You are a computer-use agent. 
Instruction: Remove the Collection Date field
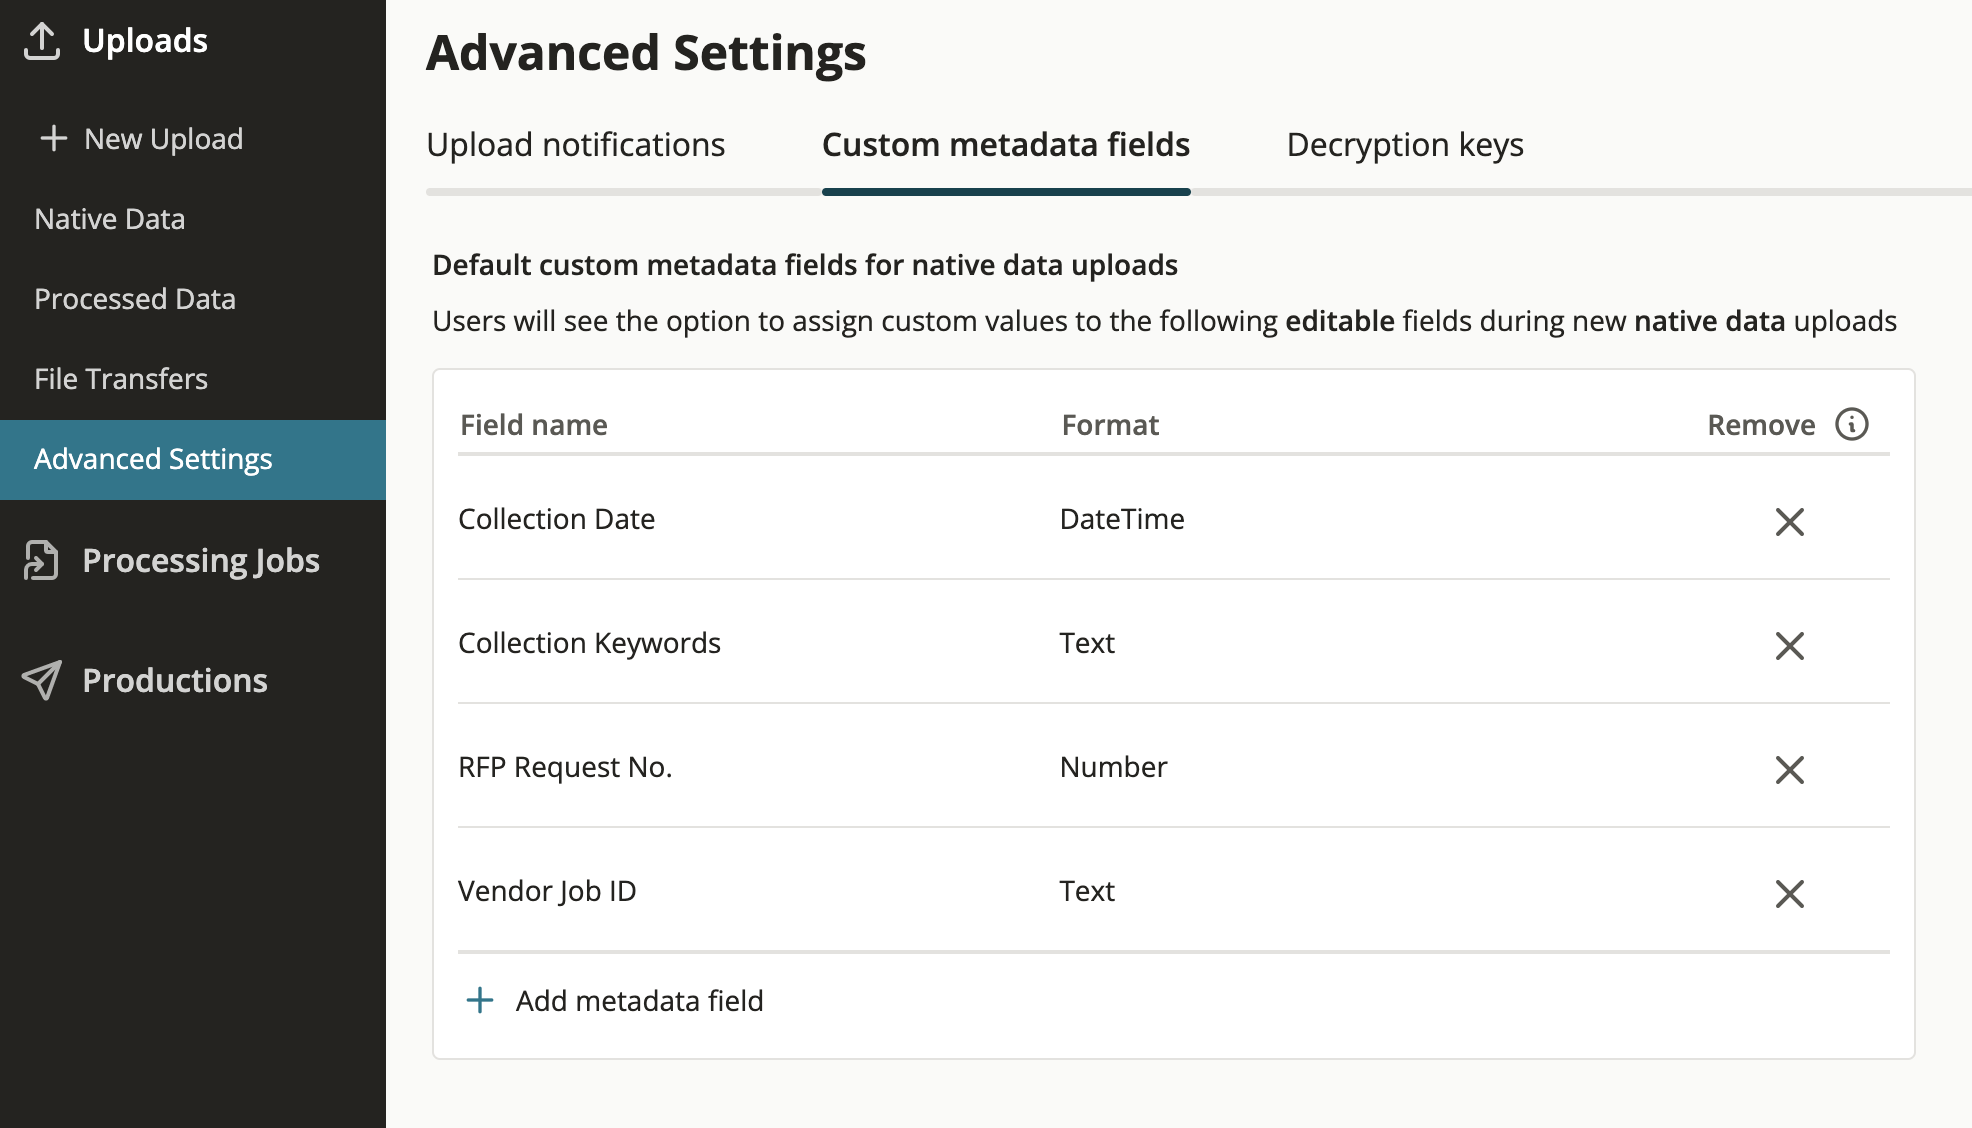pyautogui.click(x=1790, y=521)
